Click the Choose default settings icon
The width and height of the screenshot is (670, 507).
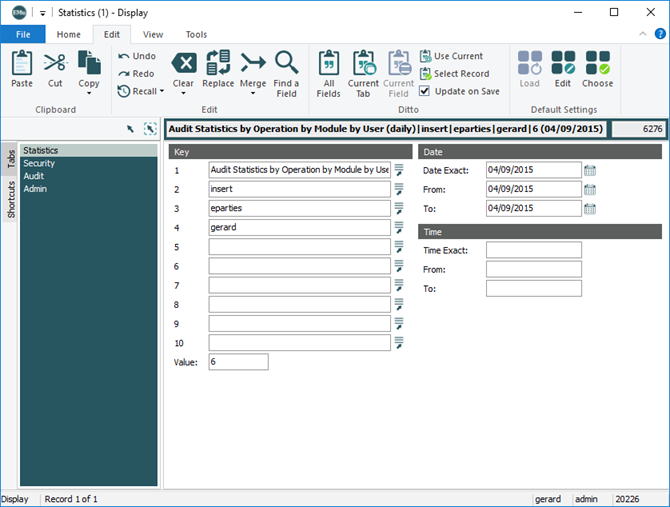(x=598, y=64)
